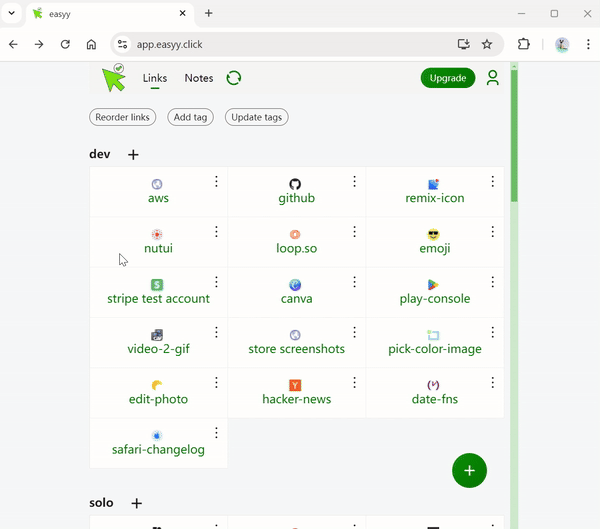Open the Chrome three-dot menu

pos(588,44)
